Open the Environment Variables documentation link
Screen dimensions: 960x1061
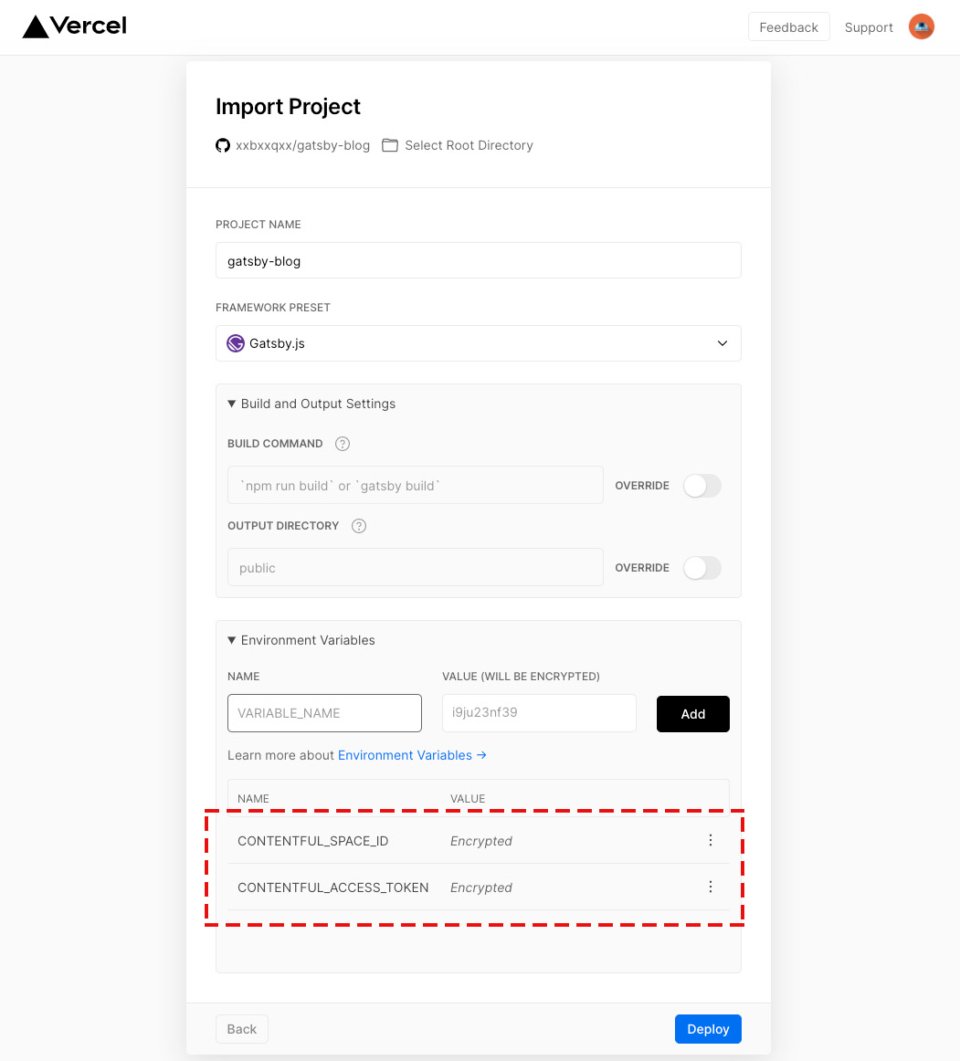point(412,755)
